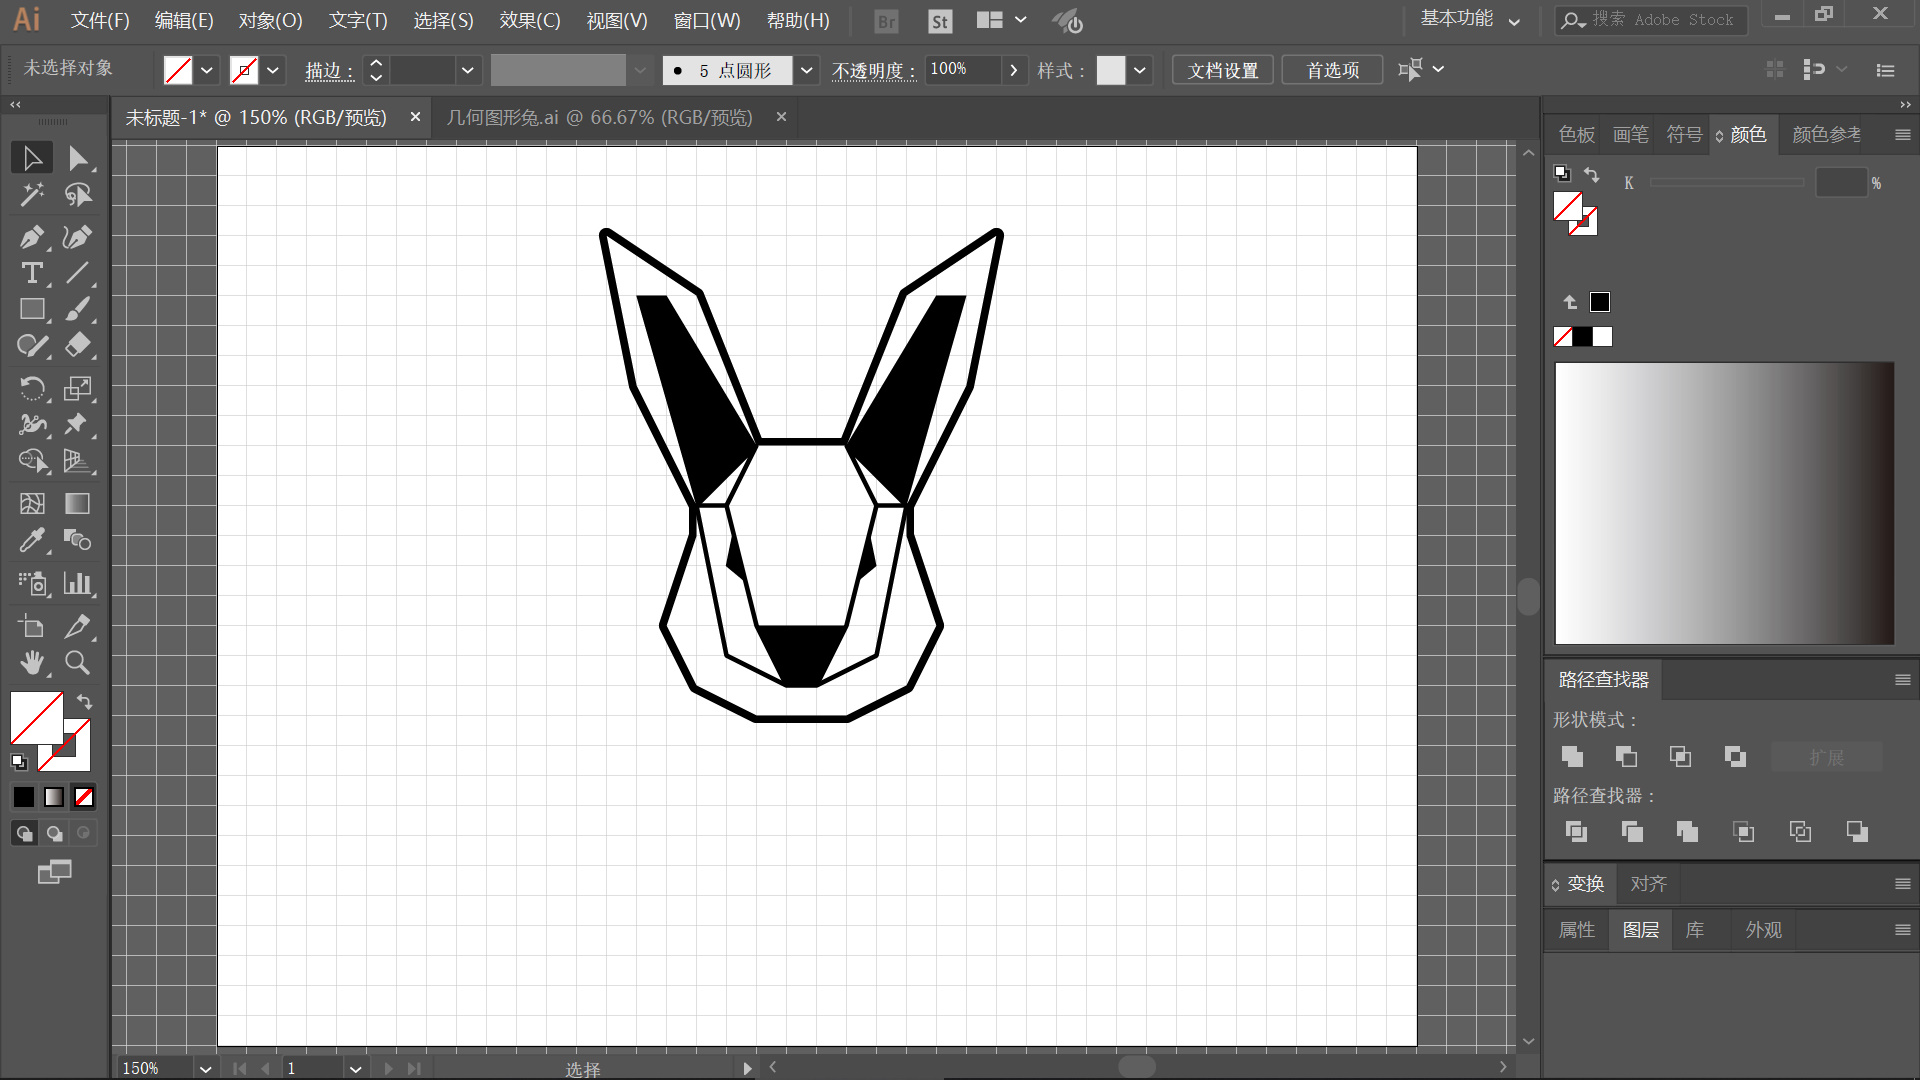Click the Preferences (首选项) button
Image resolution: width=1920 pixels, height=1080 pixels.
[1332, 70]
